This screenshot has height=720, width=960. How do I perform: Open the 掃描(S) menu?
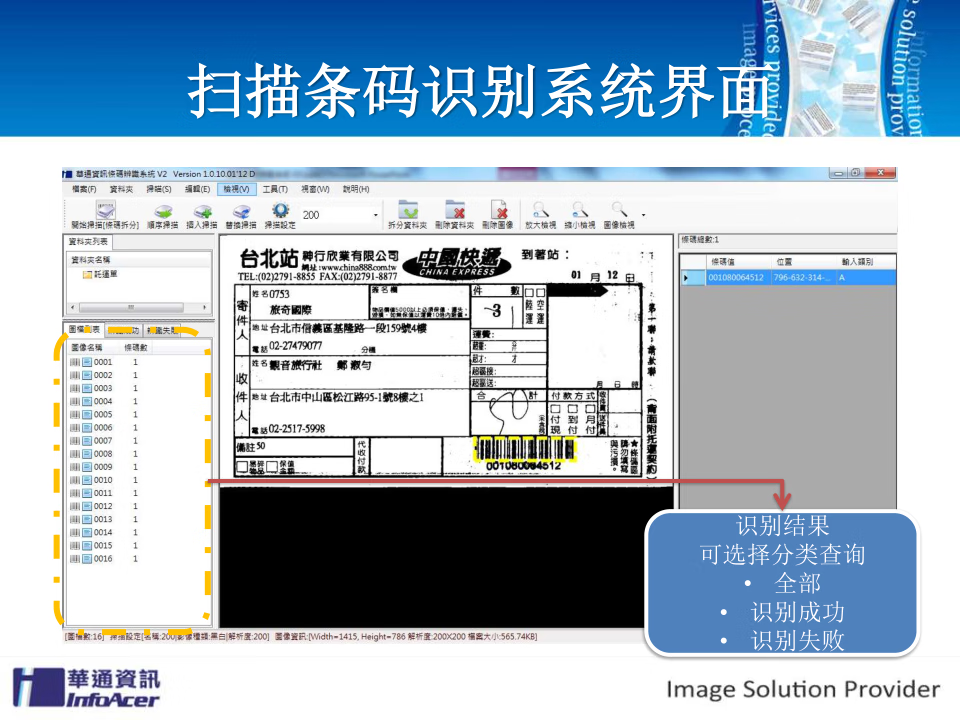(159, 189)
